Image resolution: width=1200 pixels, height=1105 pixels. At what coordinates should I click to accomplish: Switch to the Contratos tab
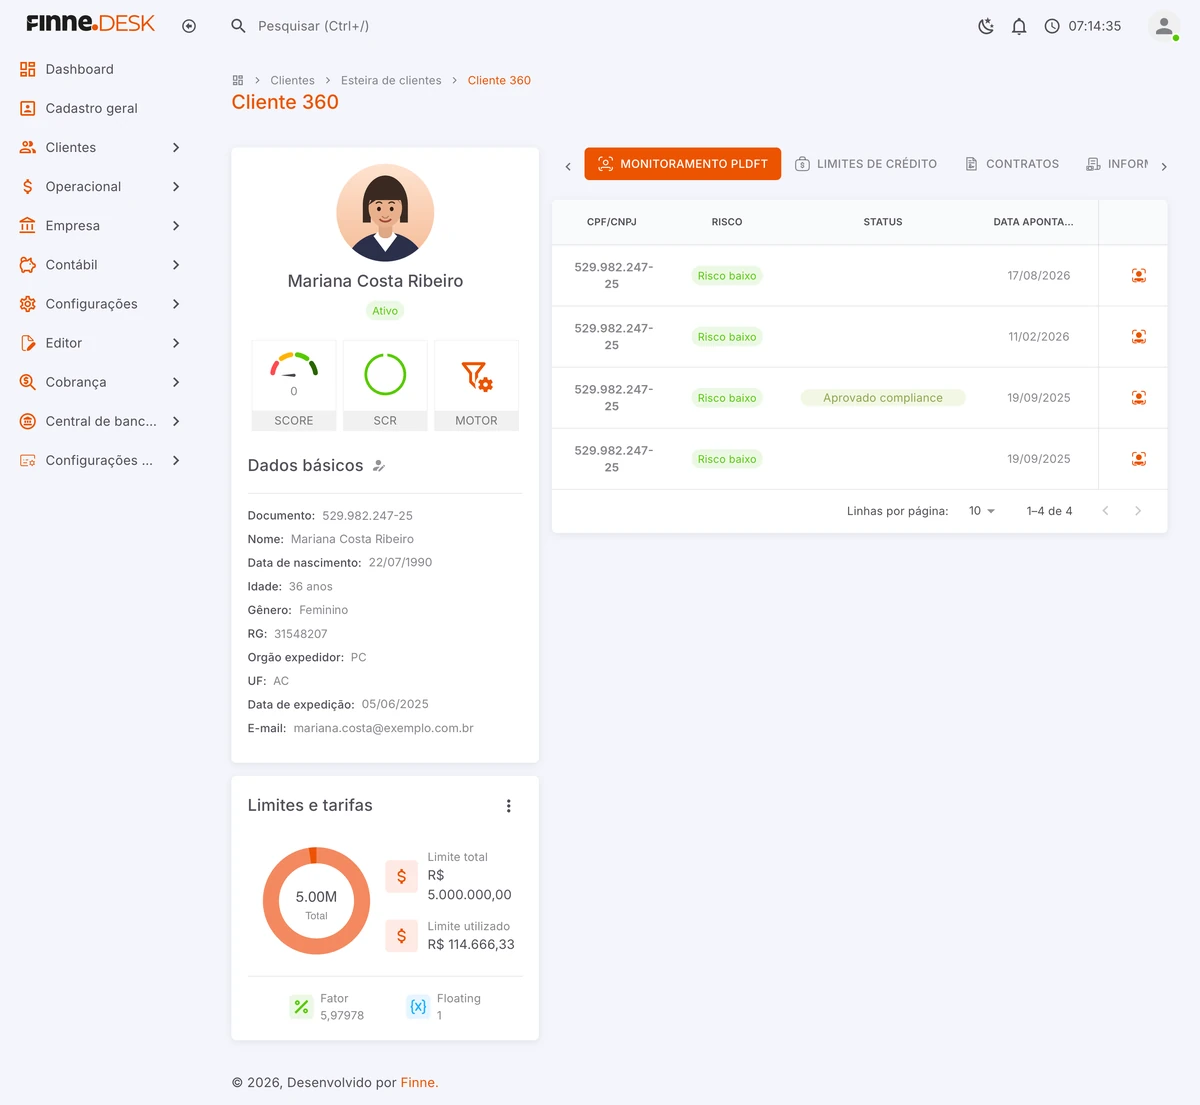click(1012, 164)
